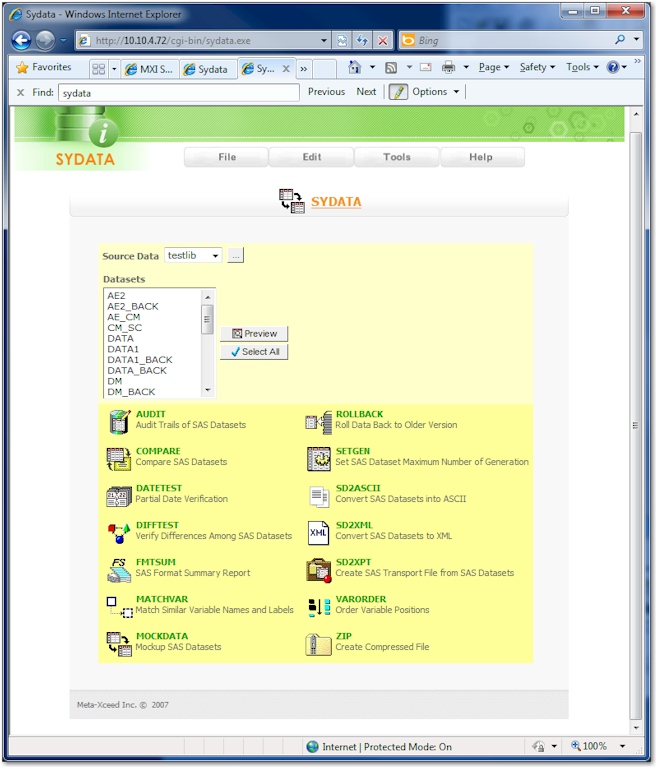Viewport: 658px width, 769px height.
Task: Click the SD2ASCII document icon
Action: pos(319,496)
